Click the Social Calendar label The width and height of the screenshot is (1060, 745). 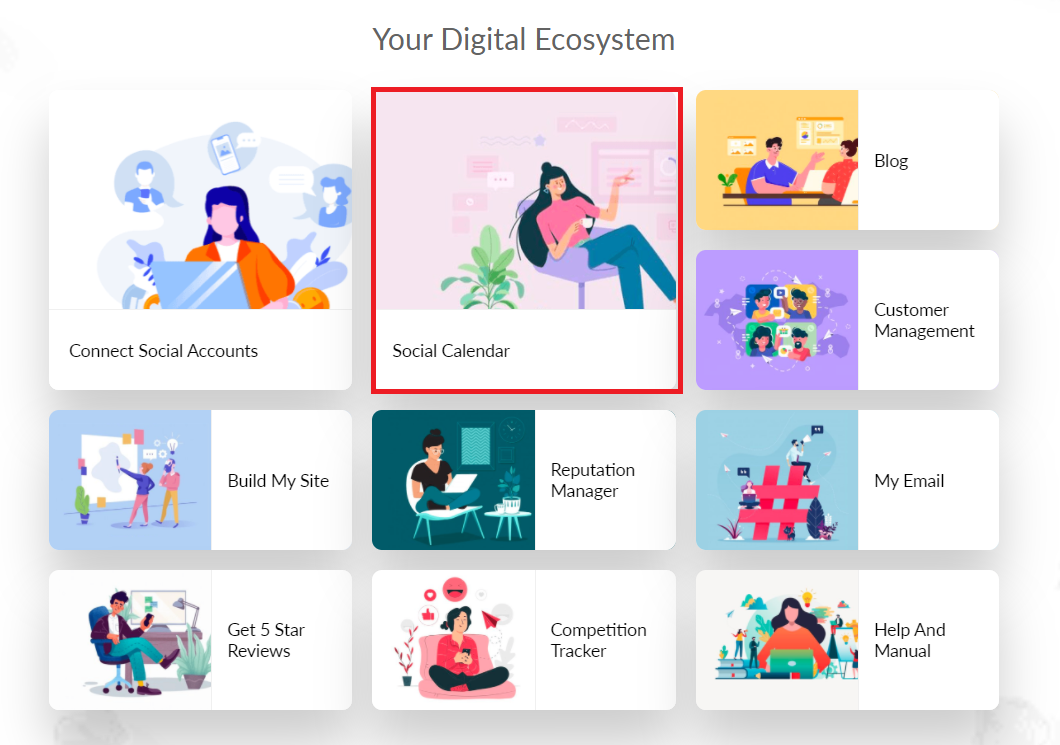[451, 351]
